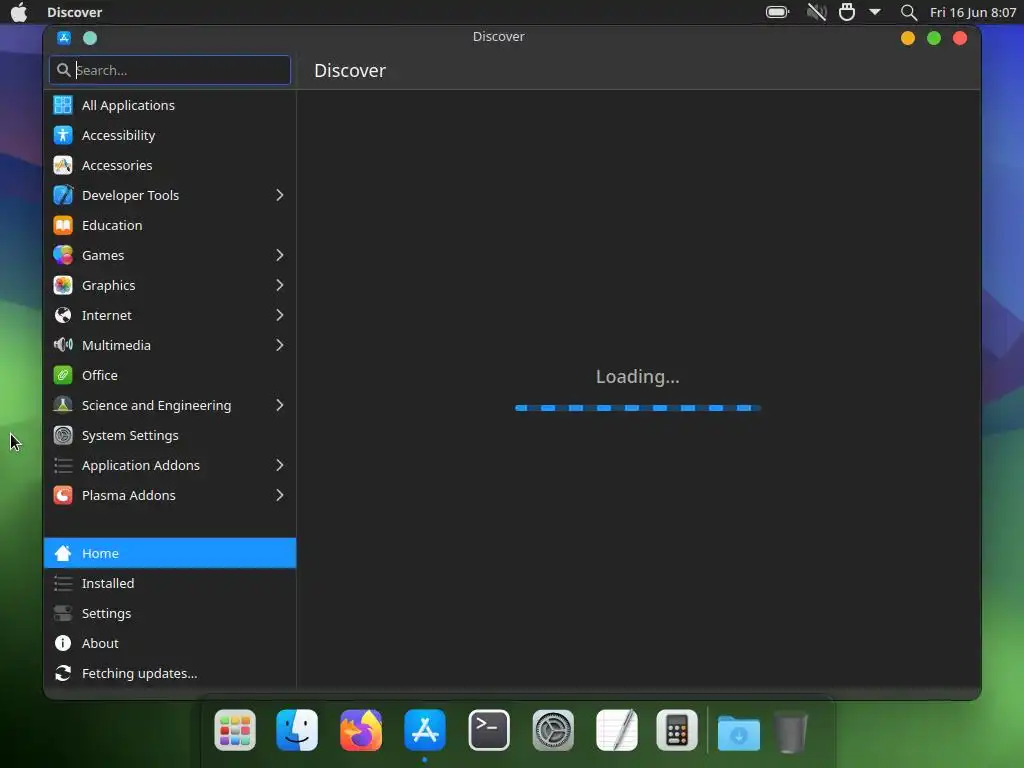Screen dimensions: 1024x768
Task: Open the Terminal from the dock
Action: click(489, 730)
